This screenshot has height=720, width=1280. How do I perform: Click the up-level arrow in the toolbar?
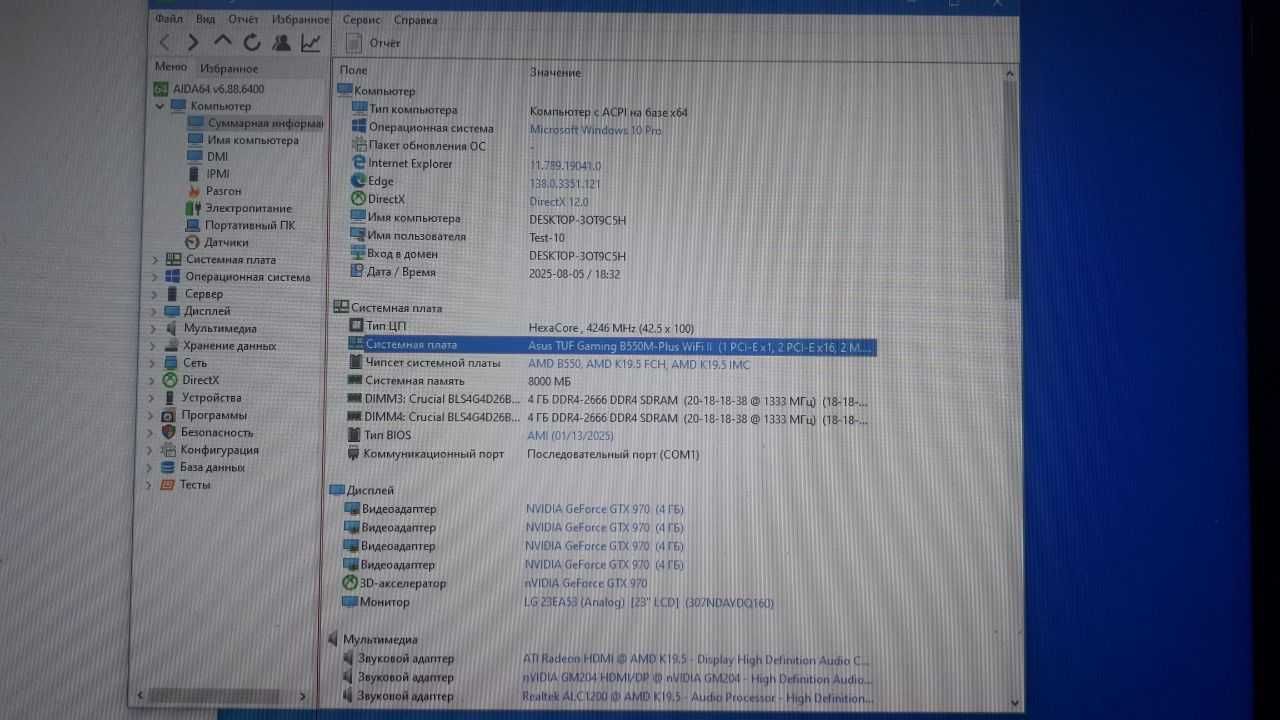[222, 41]
